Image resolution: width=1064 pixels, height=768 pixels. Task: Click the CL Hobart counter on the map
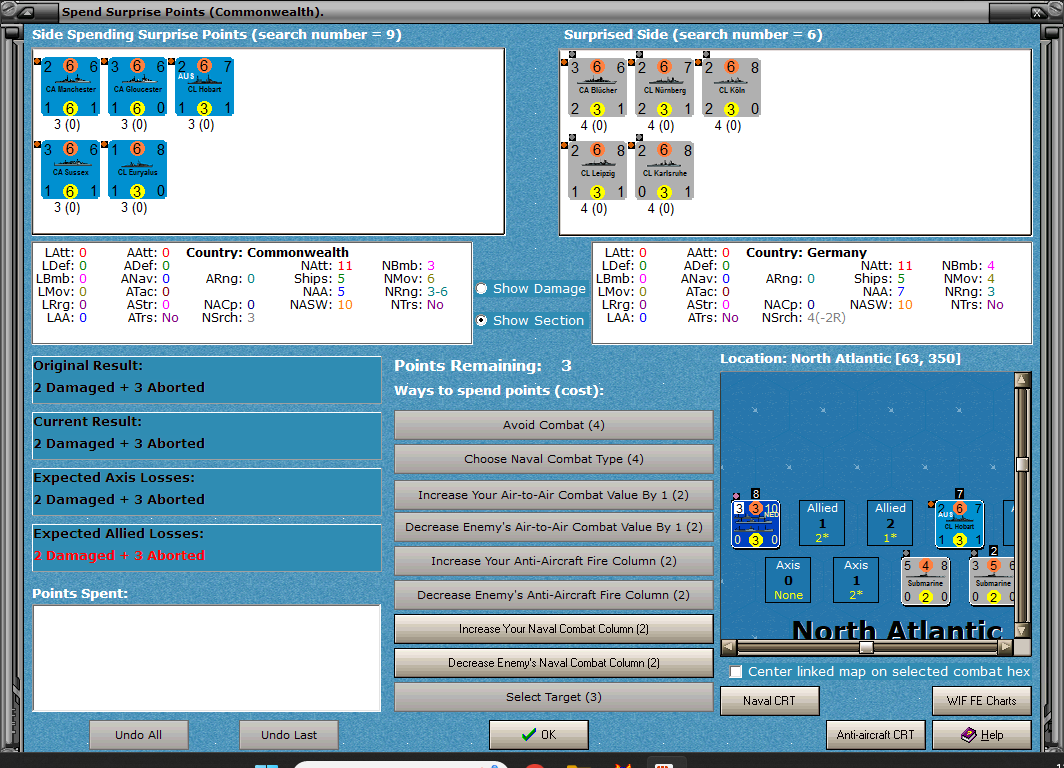coord(959,524)
